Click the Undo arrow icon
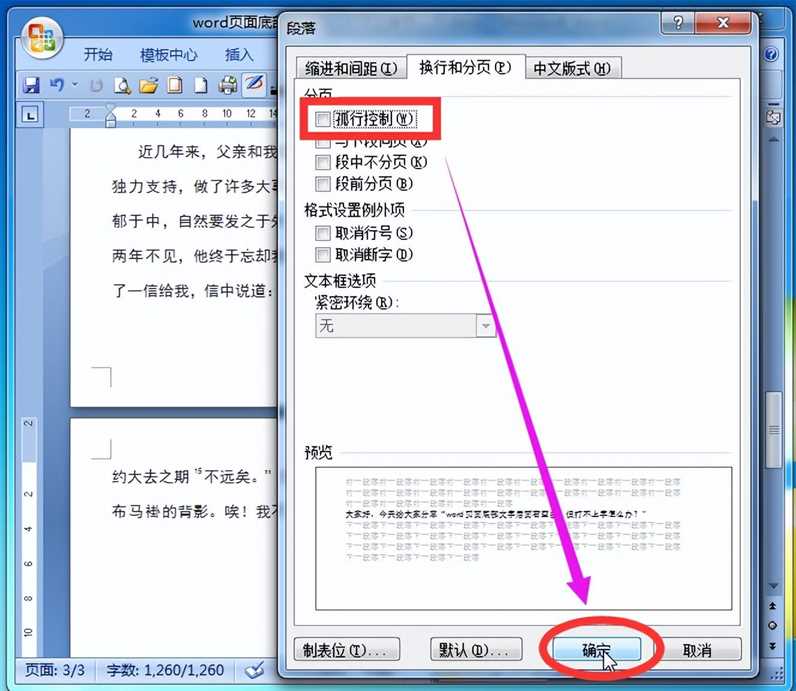This screenshot has width=796, height=691. tap(57, 86)
